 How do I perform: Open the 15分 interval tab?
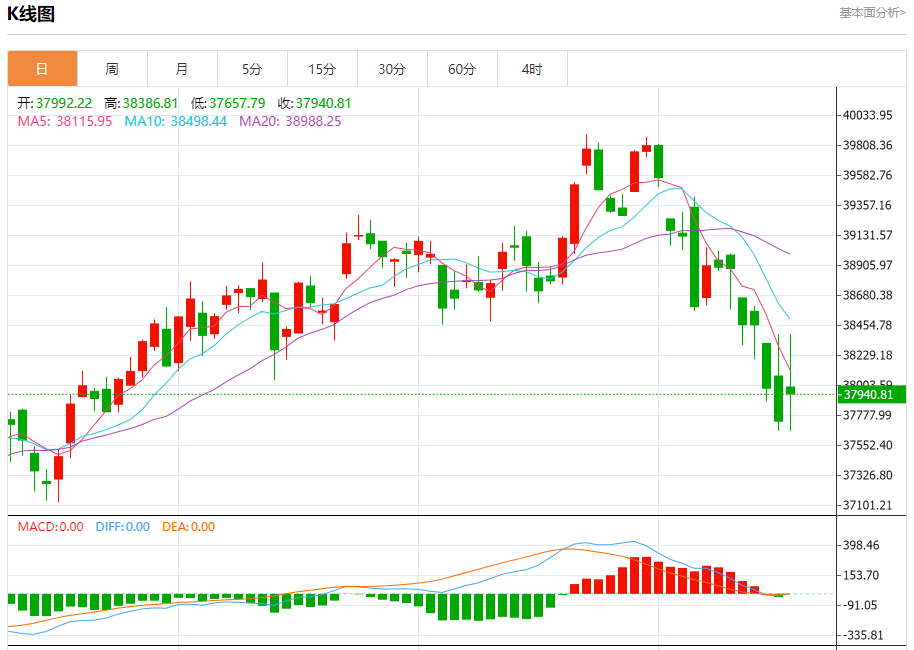[322, 69]
